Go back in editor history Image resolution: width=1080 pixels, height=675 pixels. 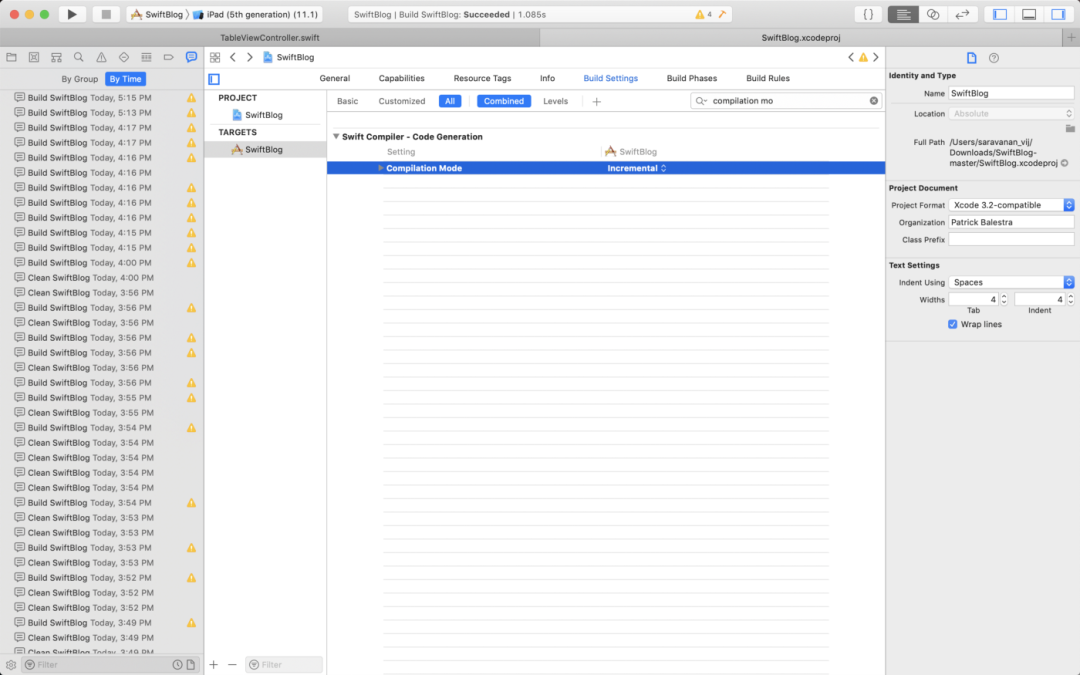click(233, 57)
